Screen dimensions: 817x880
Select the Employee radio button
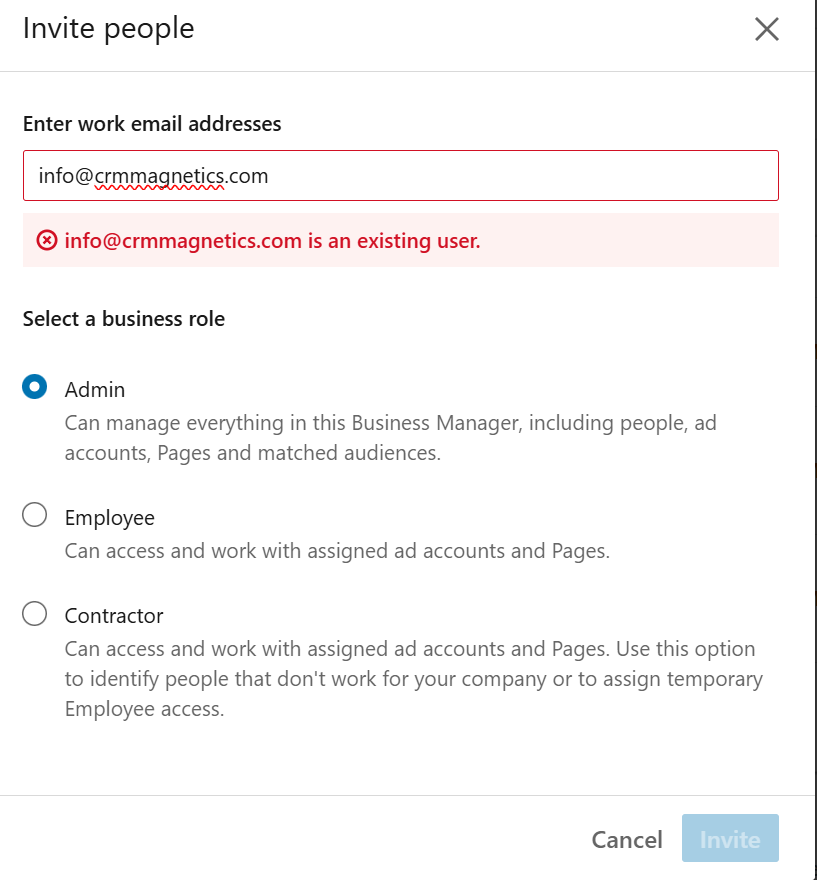pyautogui.click(x=35, y=515)
